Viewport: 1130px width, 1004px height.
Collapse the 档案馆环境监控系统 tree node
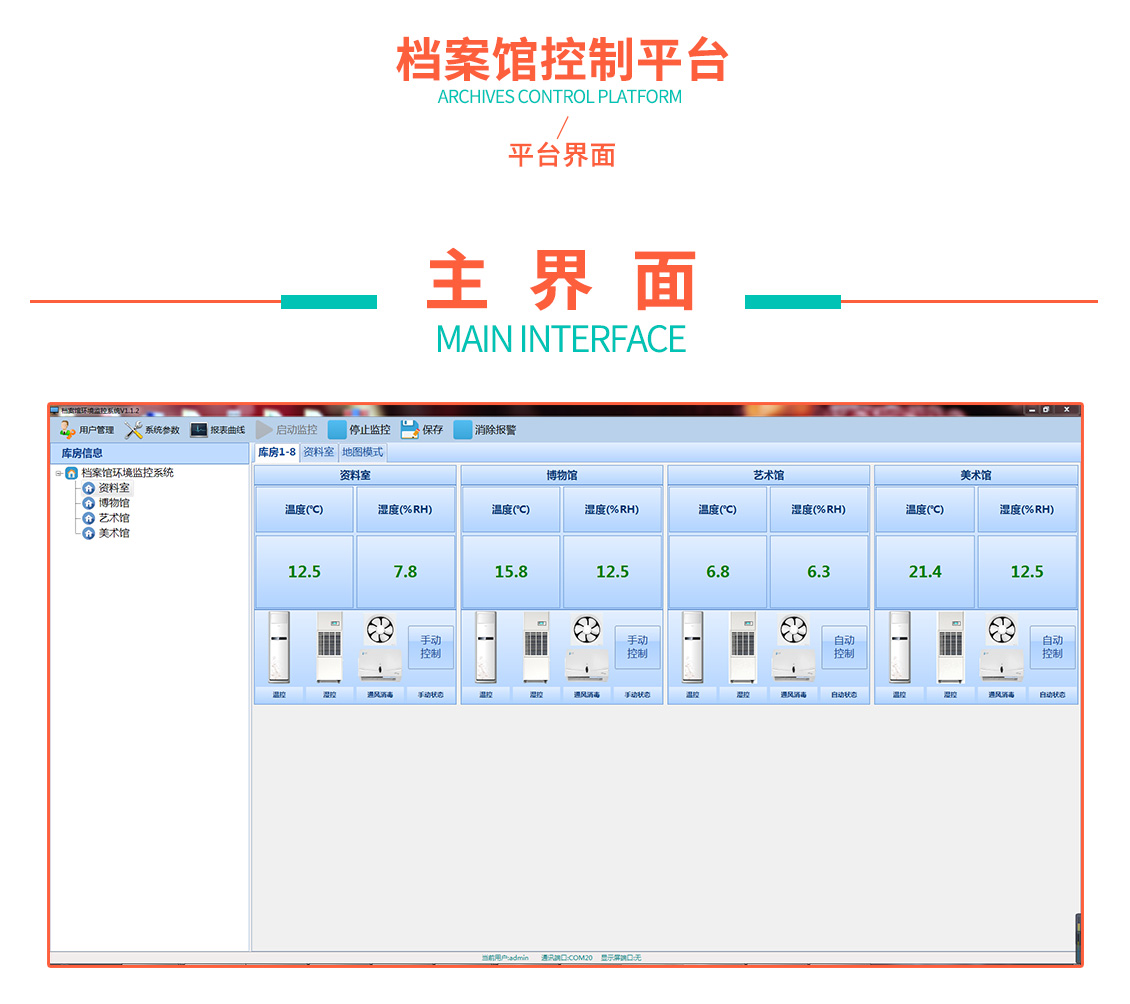click(x=59, y=474)
